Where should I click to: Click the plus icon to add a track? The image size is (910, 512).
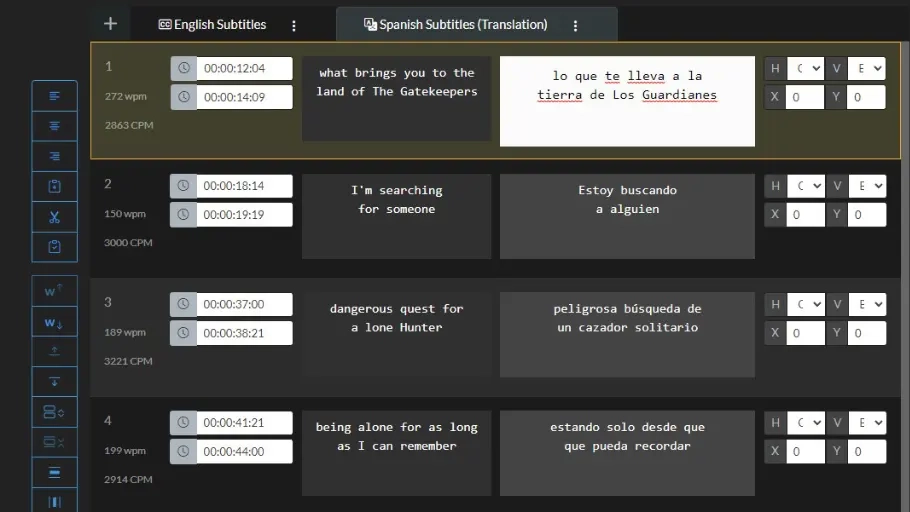coord(110,24)
